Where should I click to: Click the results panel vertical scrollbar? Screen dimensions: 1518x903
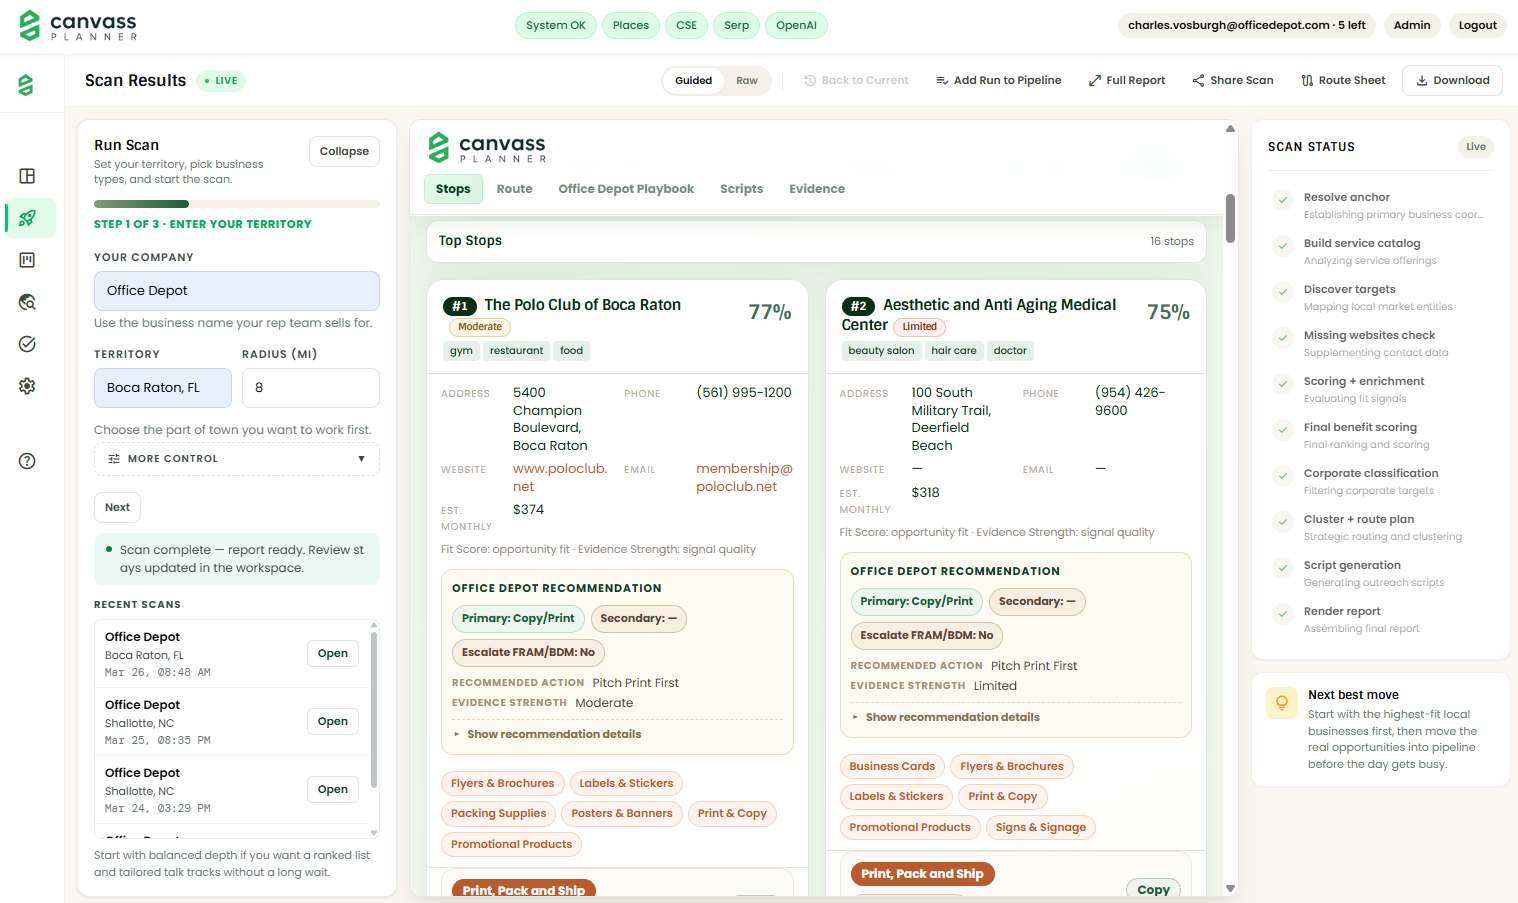point(1230,218)
